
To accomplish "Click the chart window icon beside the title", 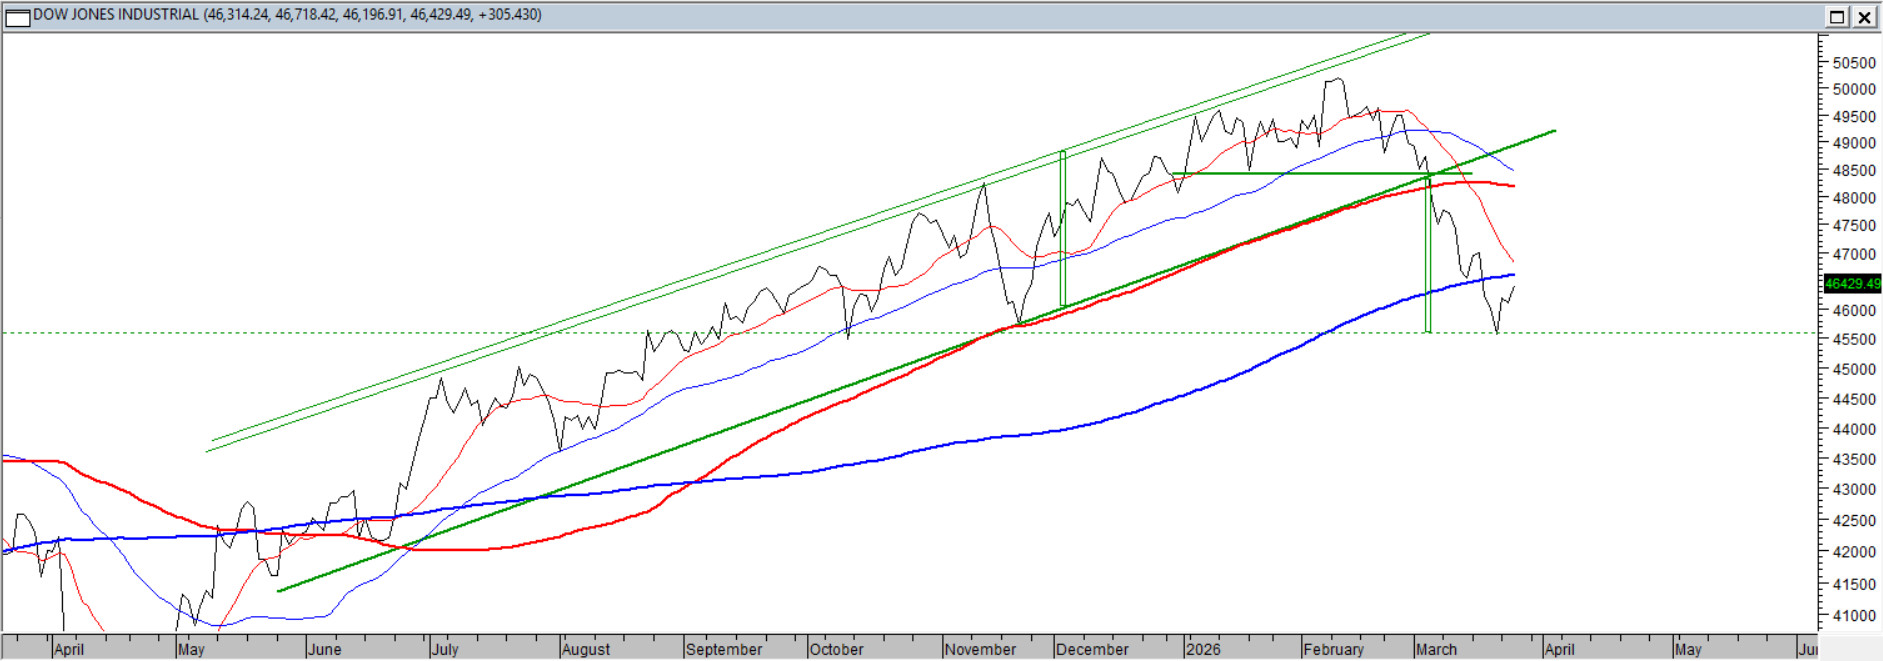I will (x=17, y=17).
